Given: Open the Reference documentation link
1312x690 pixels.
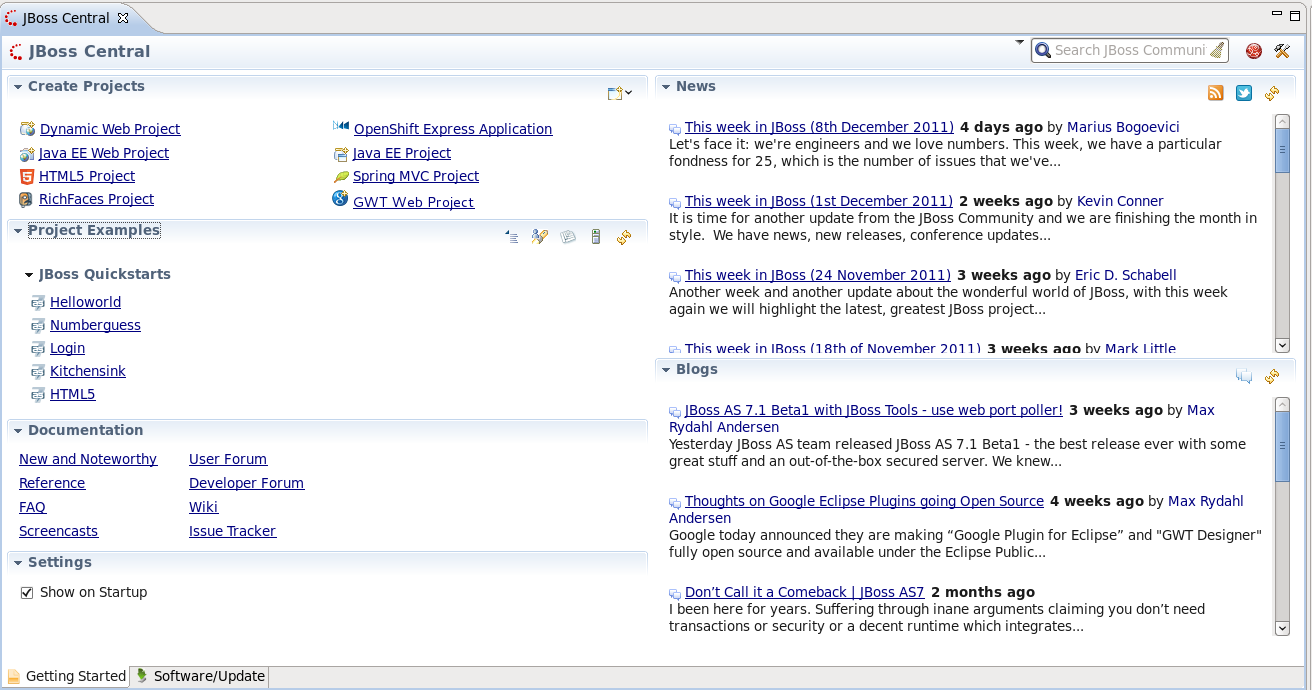Looking at the screenshot, I should (x=52, y=483).
